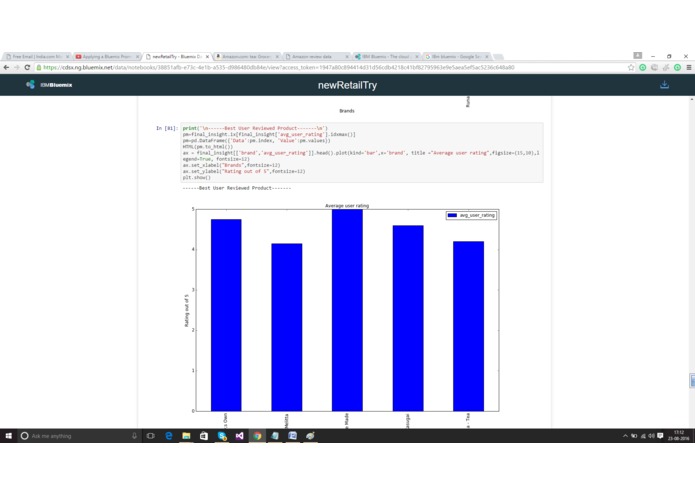Click the newRetailTry notebook title
This screenshot has width=695, height=494.
pos(347,85)
